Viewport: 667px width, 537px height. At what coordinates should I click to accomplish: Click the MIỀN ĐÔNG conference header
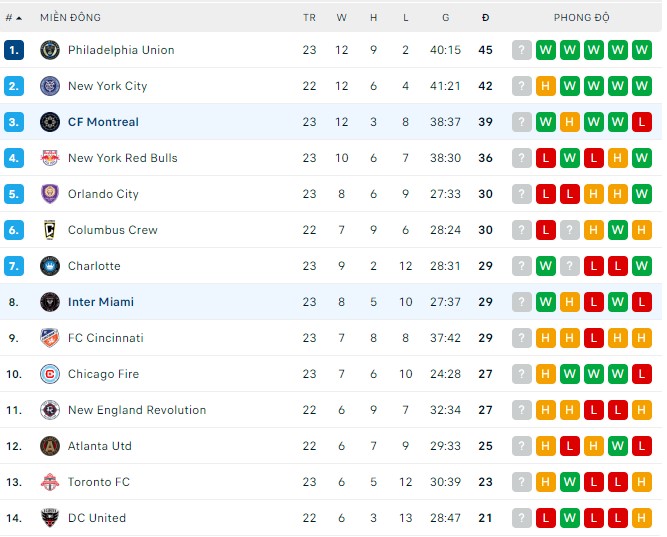point(70,18)
